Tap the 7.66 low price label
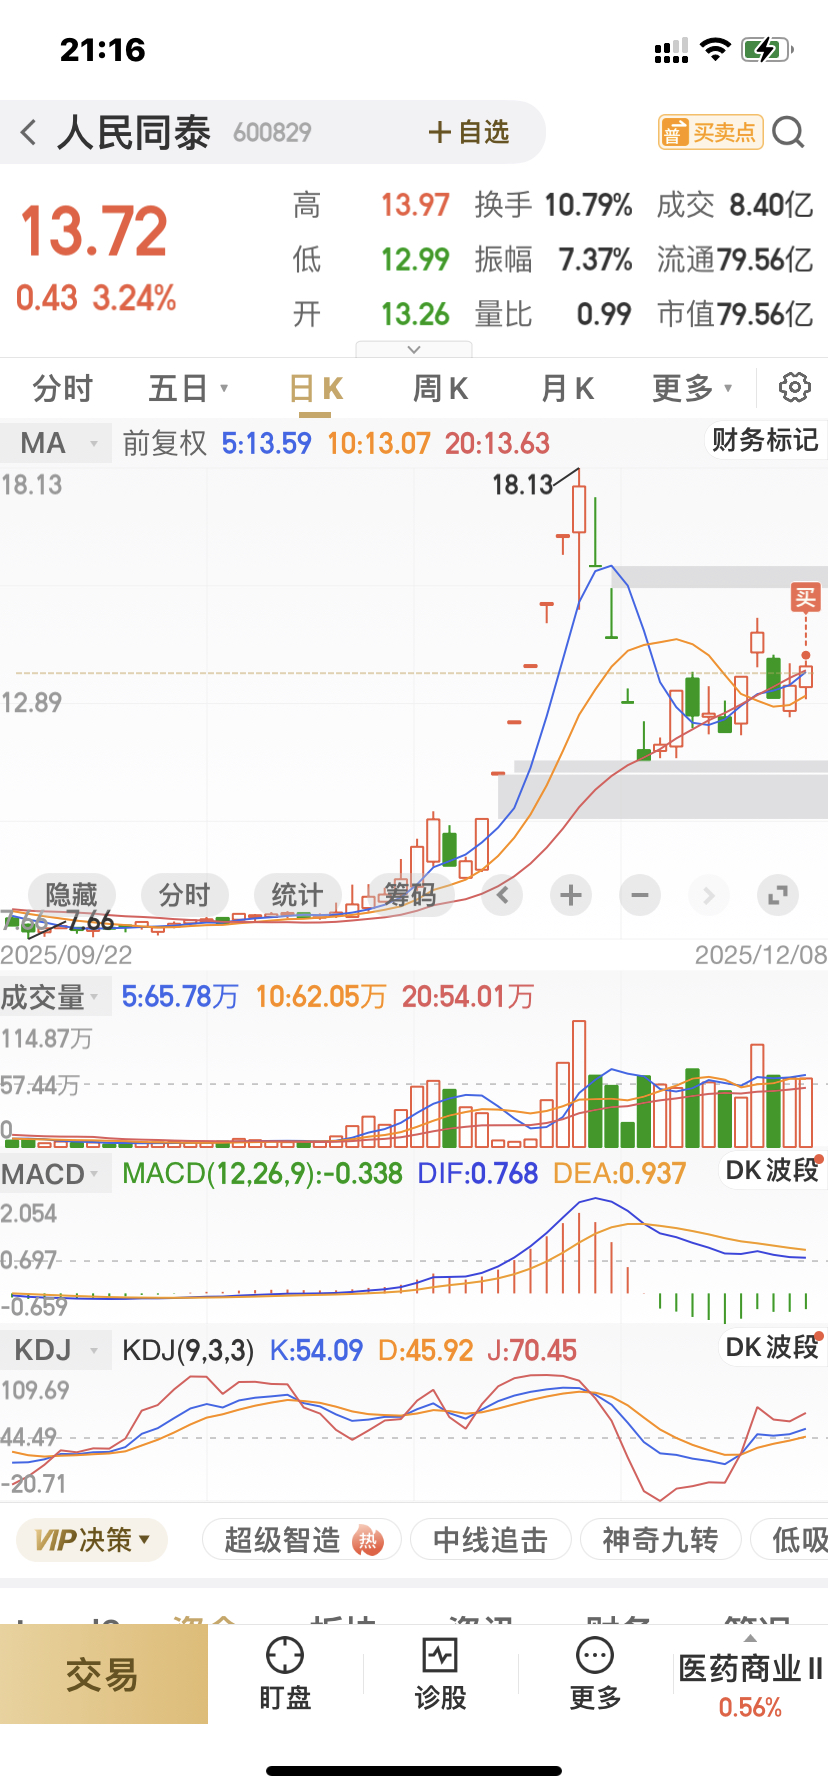The image size is (828, 1792). 90,921
